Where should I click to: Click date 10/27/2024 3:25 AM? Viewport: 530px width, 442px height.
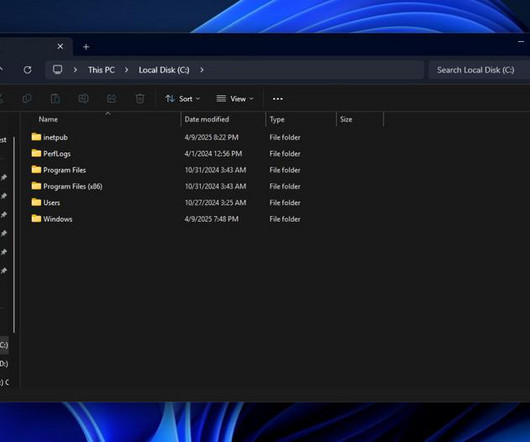point(215,202)
